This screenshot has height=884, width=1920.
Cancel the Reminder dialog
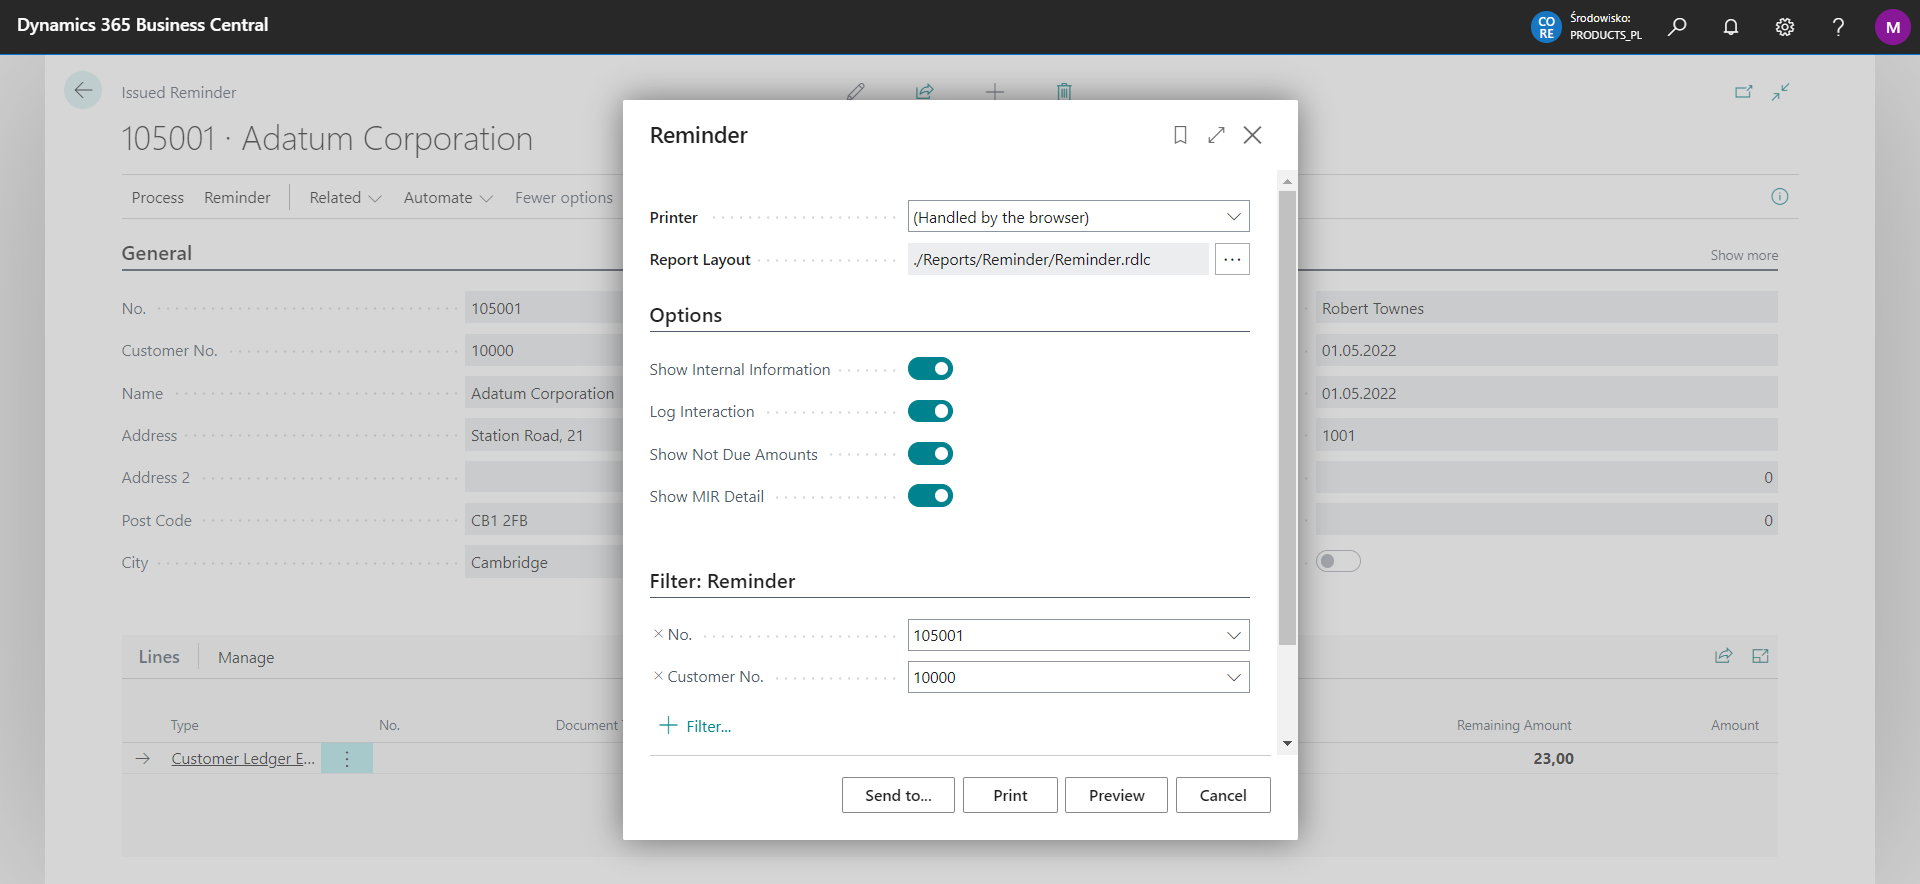(1223, 795)
